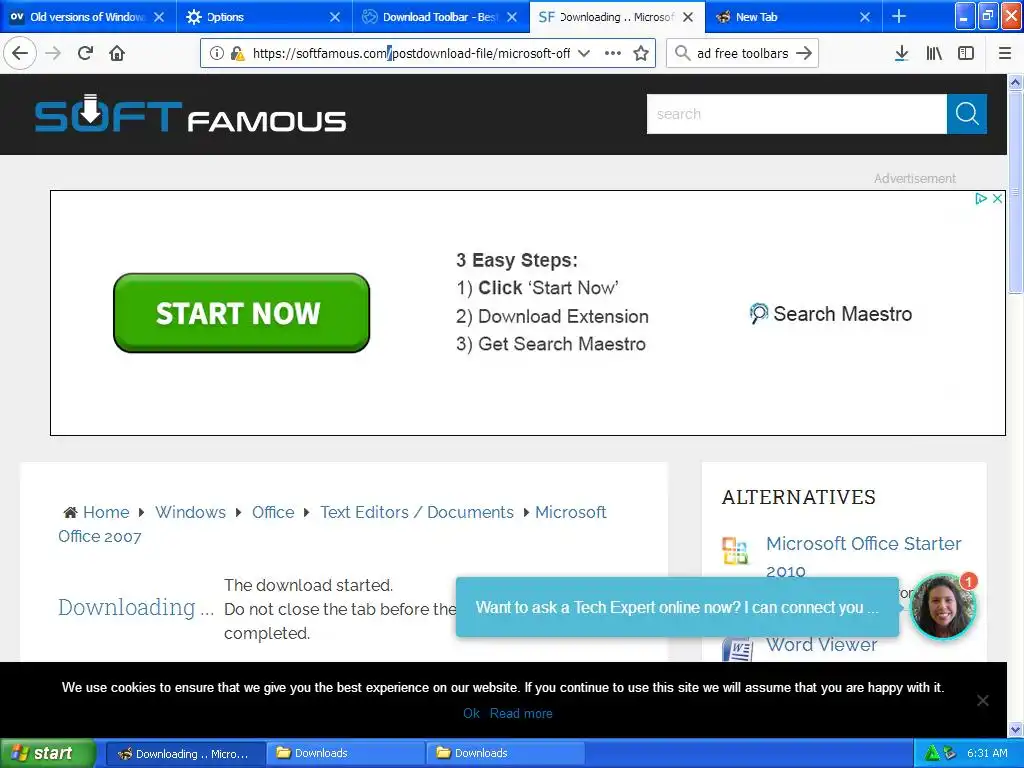The height and width of the screenshot is (768, 1024).
Task: Open a new tab with plus button
Action: [x=899, y=16]
